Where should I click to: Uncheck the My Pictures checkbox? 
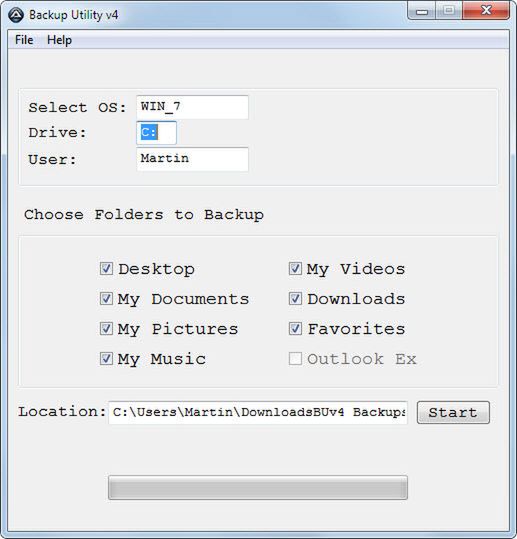point(106,328)
